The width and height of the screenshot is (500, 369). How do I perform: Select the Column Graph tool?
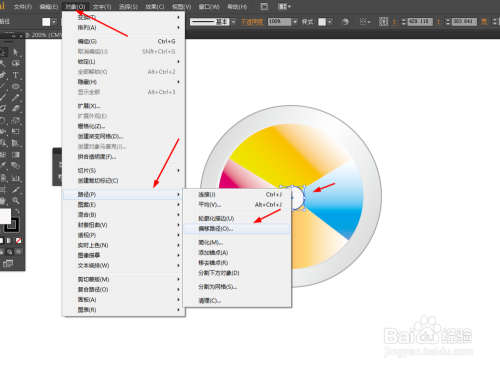16,177
